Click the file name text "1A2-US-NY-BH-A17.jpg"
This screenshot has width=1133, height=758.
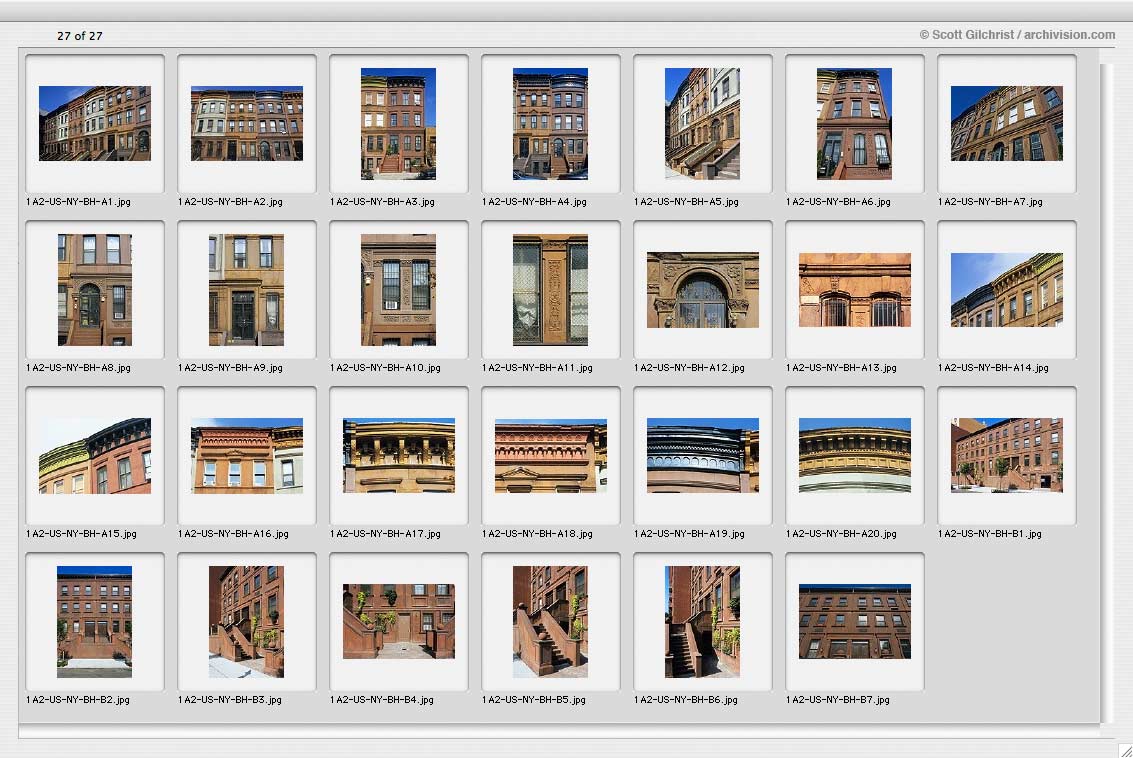[x=386, y=535]
